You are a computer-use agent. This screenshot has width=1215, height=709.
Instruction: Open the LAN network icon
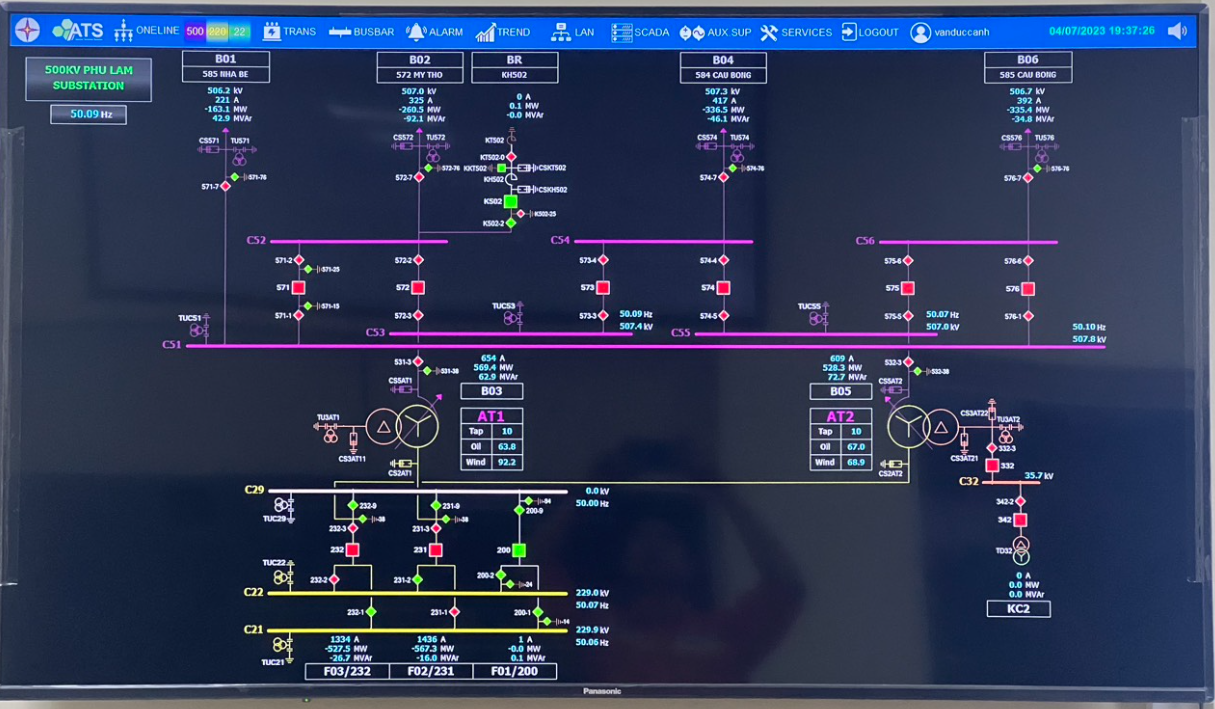560,32
